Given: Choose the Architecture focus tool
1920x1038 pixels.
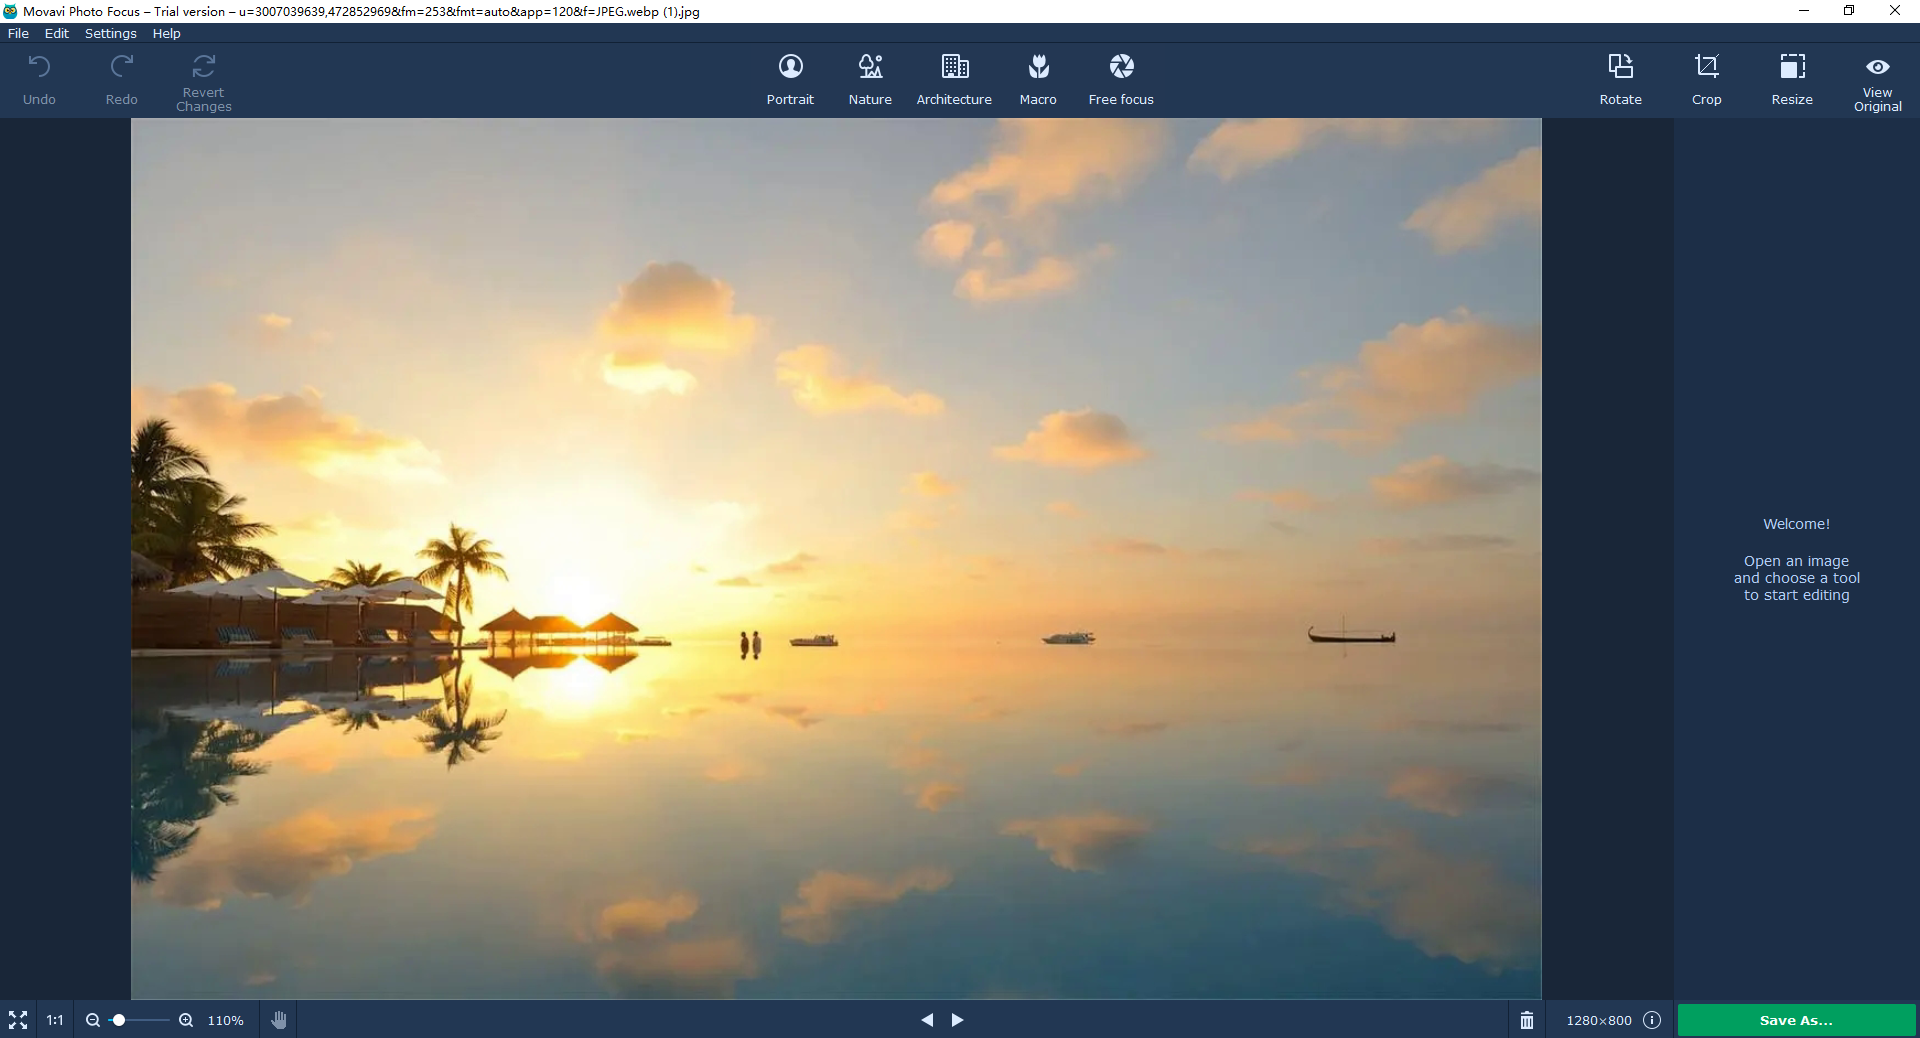Looking at the screenshot, I should point(954,79).
